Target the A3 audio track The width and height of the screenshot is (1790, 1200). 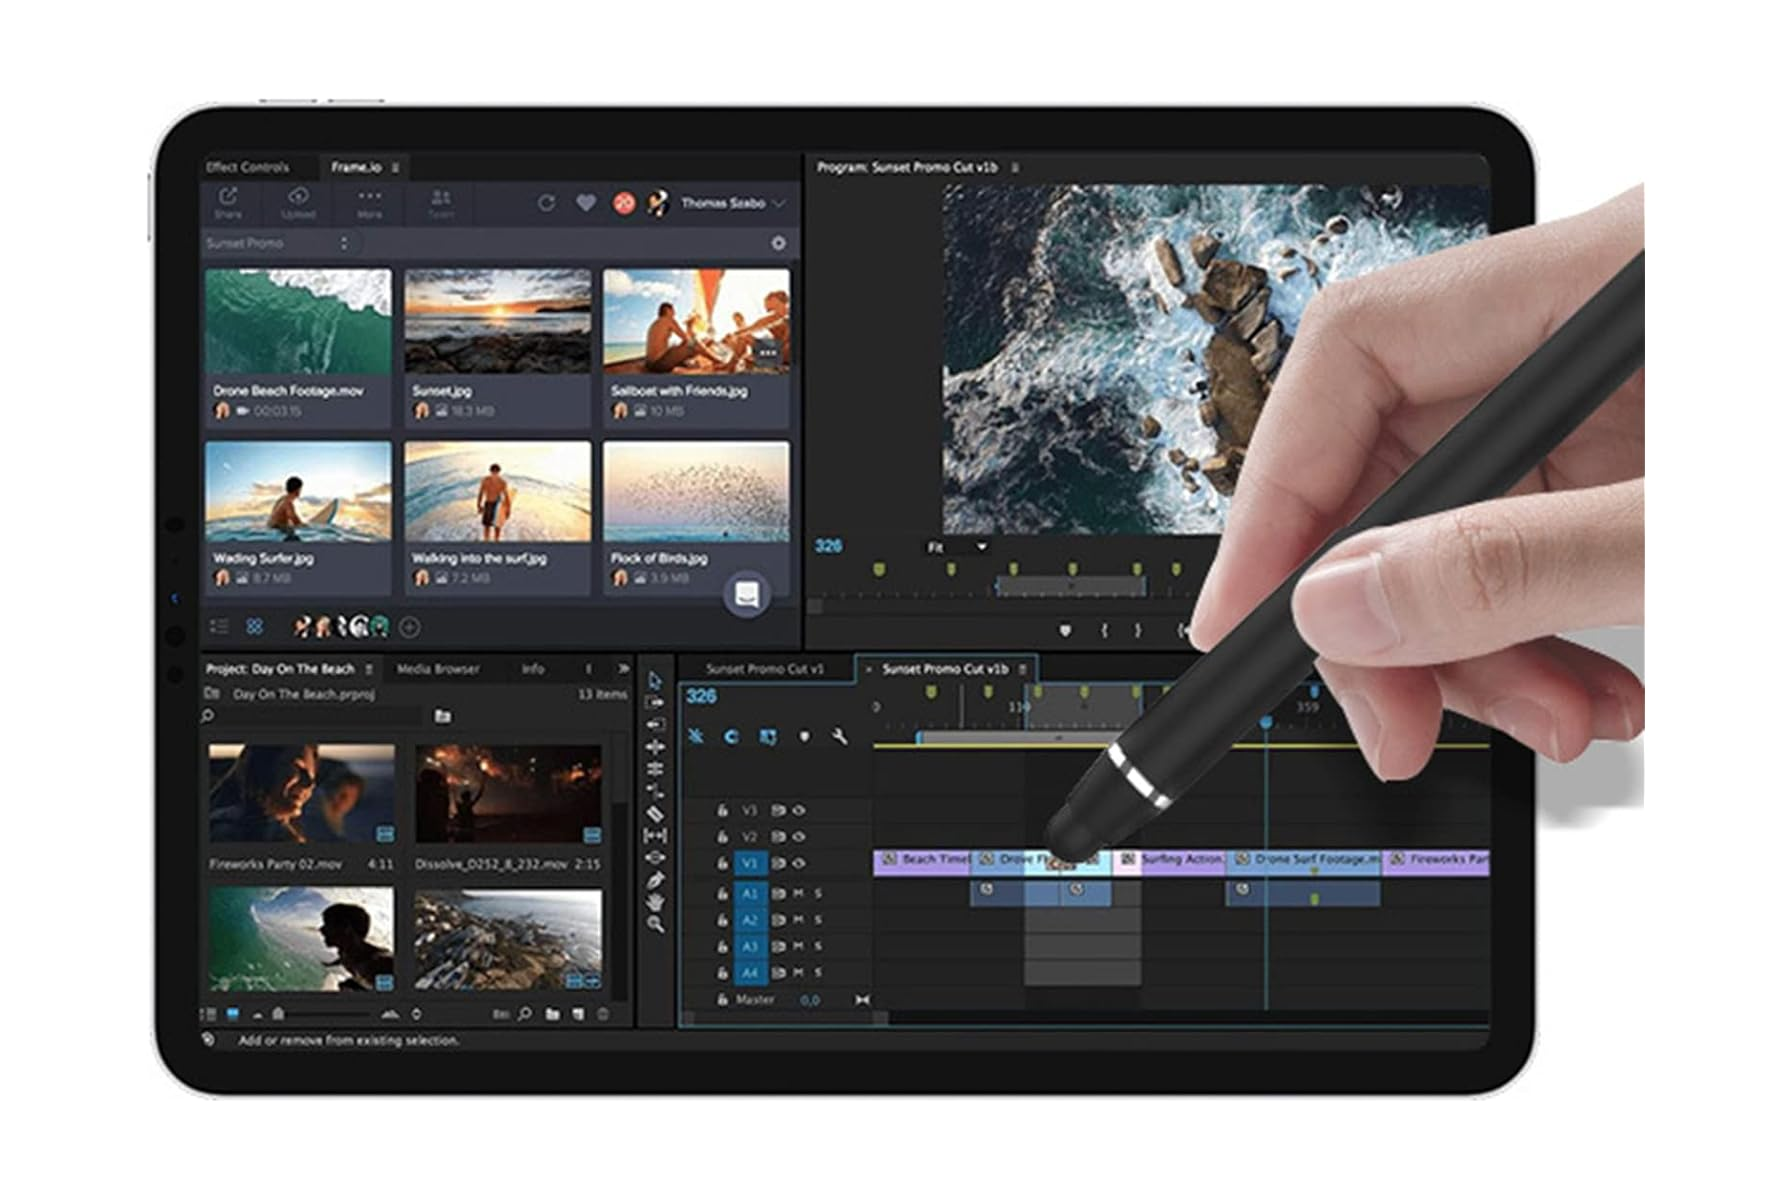(750, 945)
